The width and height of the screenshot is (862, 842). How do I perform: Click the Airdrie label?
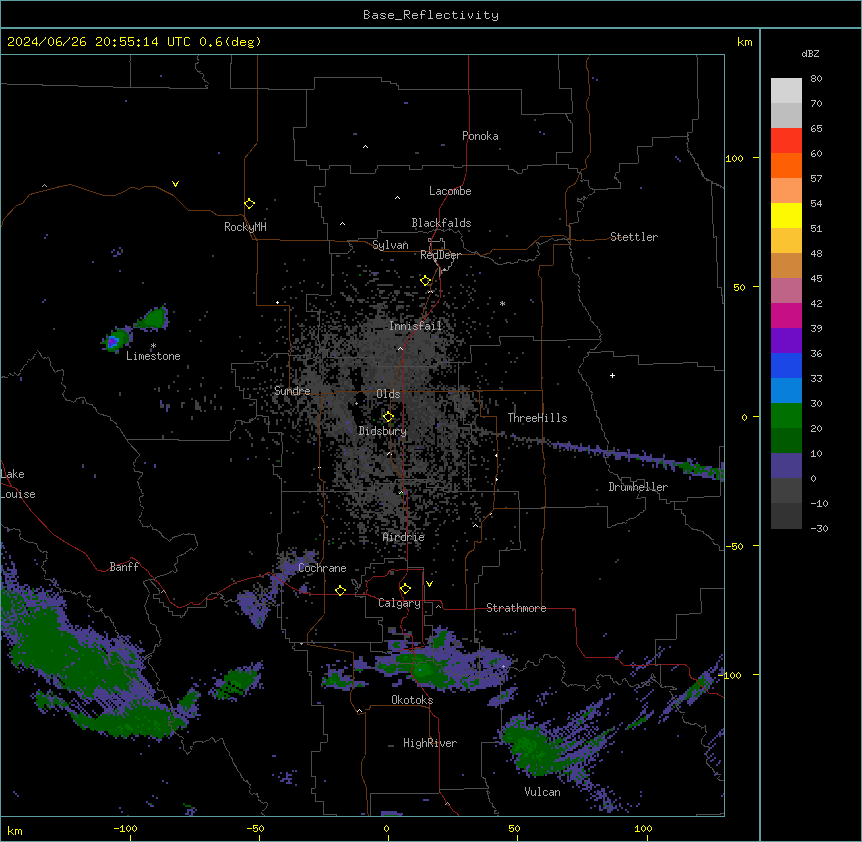coord(404,537)
